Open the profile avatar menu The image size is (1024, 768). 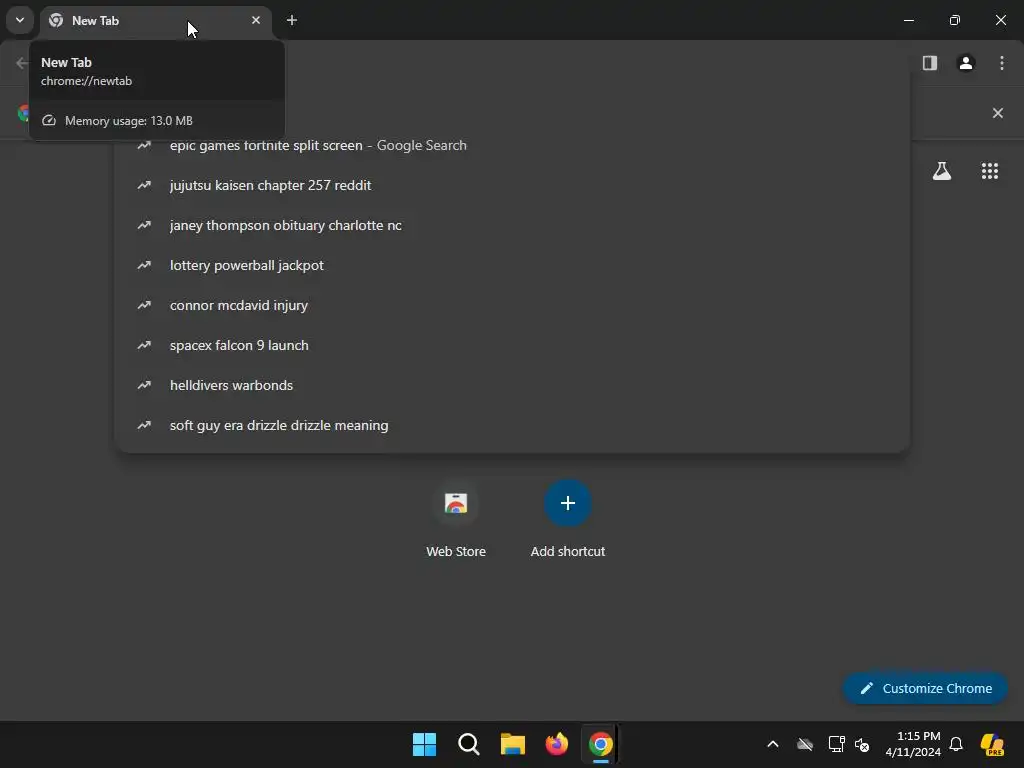click(x=966, y=63)
